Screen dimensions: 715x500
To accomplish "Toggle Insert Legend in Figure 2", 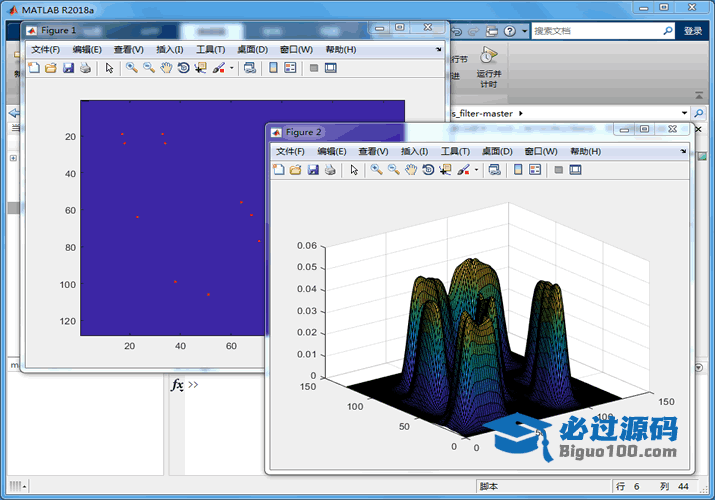I will click(535, 170).
